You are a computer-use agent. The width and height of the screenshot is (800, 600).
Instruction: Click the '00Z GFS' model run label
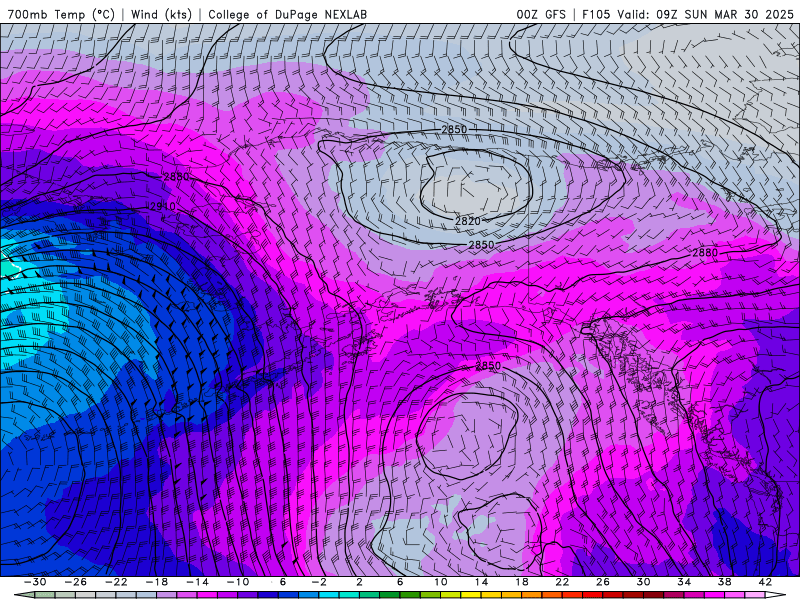pyautogui.click(x=541, y=14)
